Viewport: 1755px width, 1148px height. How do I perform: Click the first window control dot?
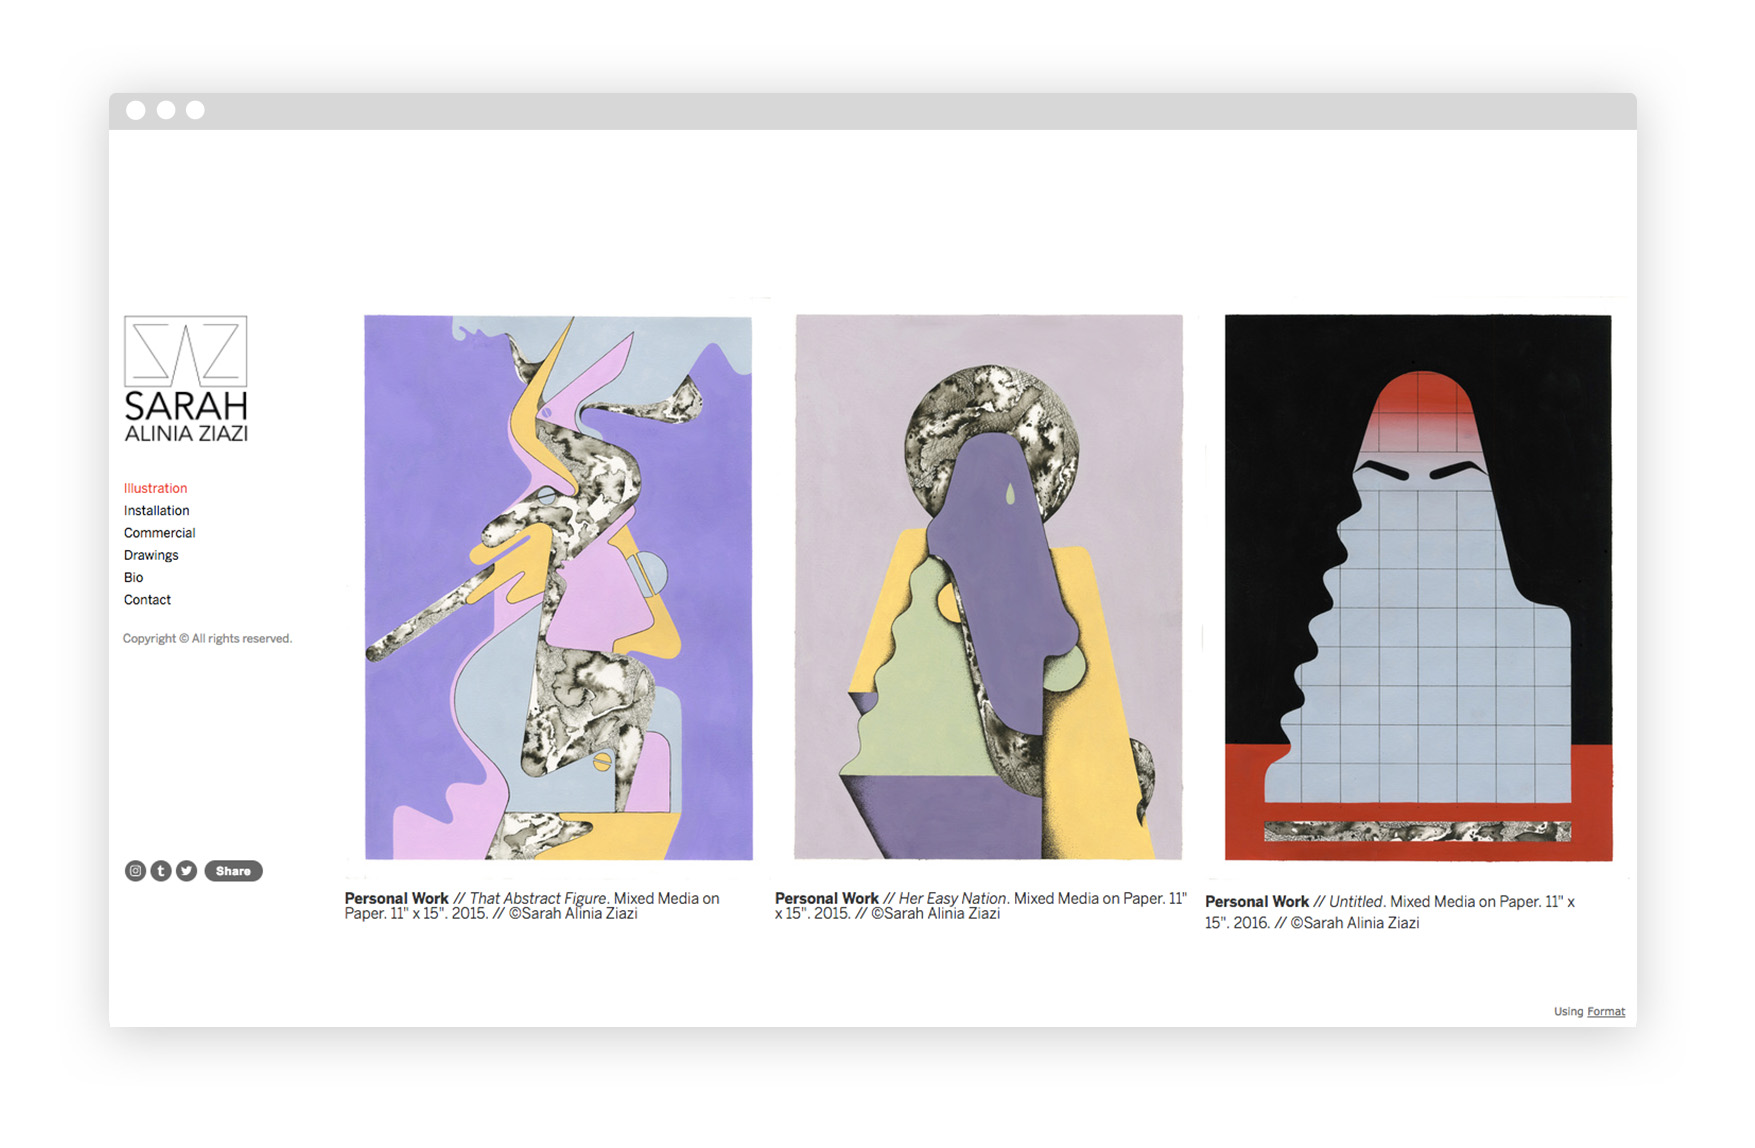(136, 110)
